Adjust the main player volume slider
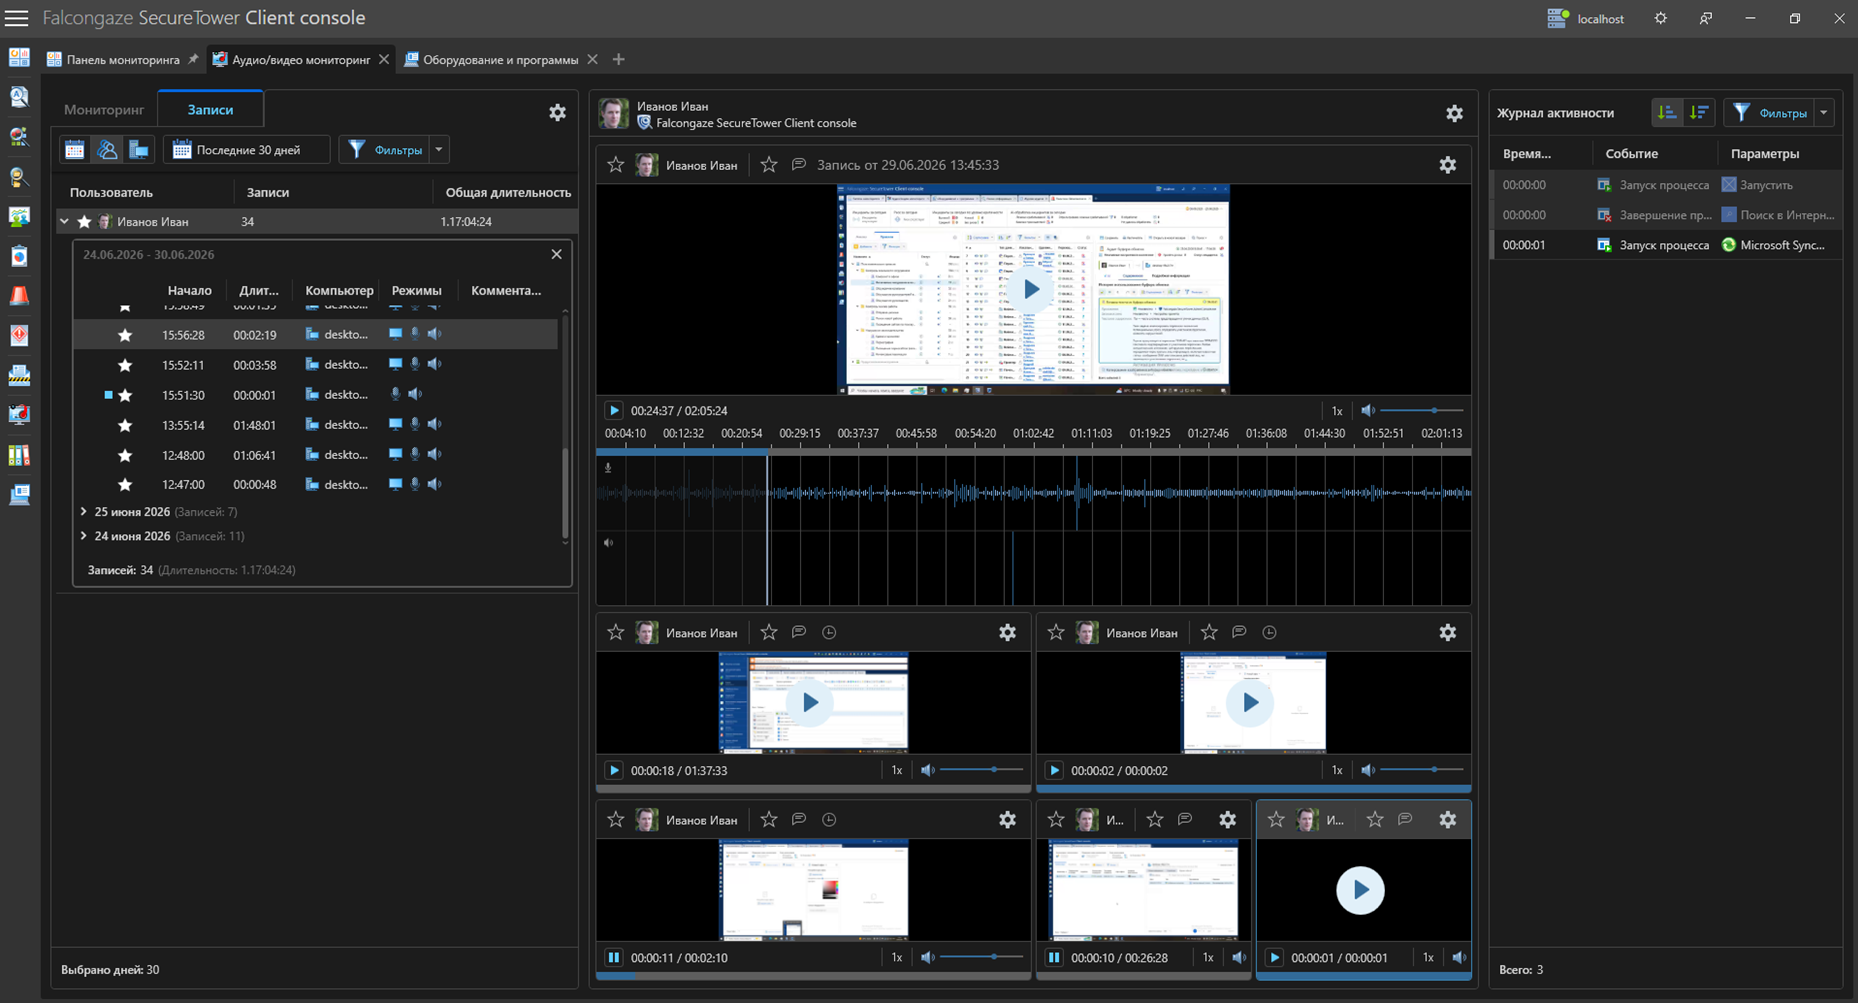 click(1422, 411)
